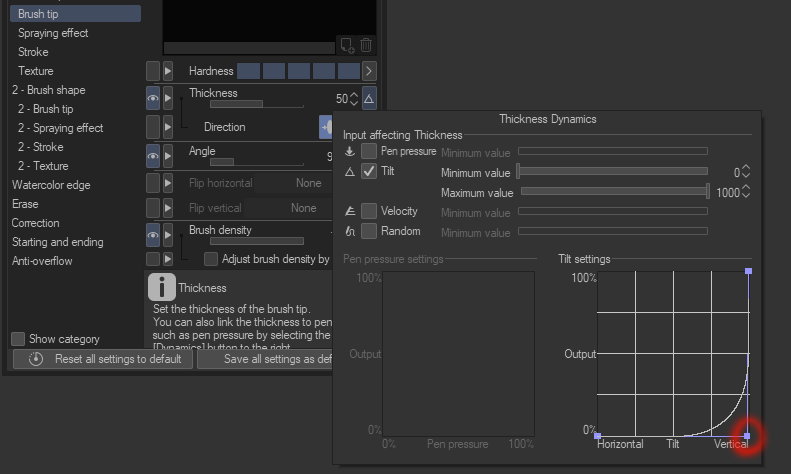791x474 pixels.
Task: Select the Spraying effect category
Action: (53, 33)
